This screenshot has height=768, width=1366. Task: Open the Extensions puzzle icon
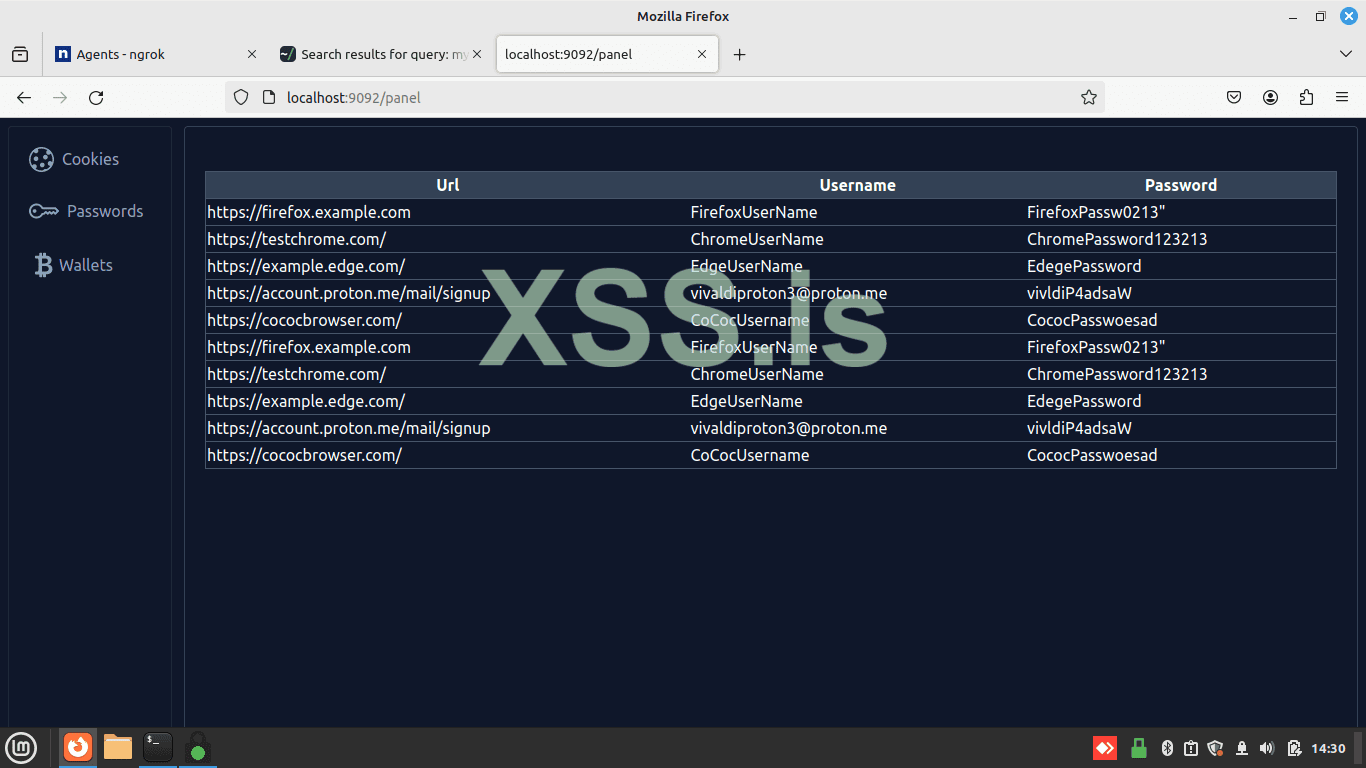1306,97
